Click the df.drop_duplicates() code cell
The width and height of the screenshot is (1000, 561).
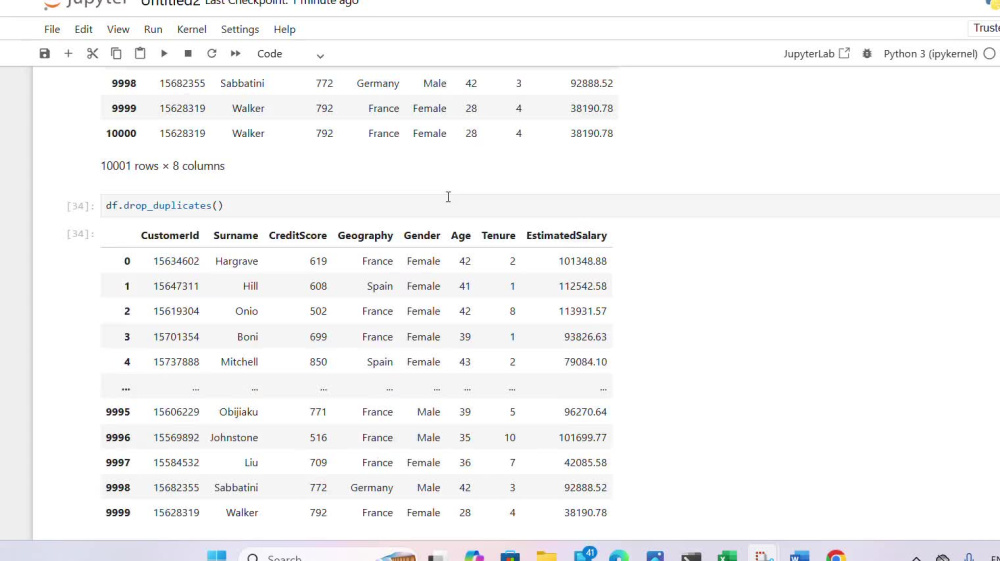point(548,206)
